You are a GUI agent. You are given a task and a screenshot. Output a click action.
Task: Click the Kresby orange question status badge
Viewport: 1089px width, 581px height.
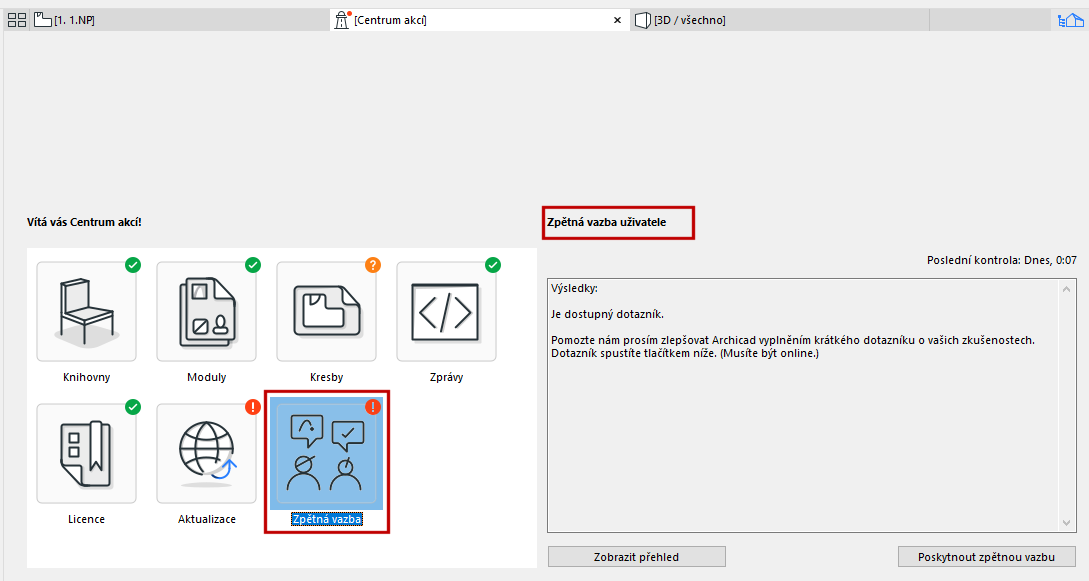point(373,264)
